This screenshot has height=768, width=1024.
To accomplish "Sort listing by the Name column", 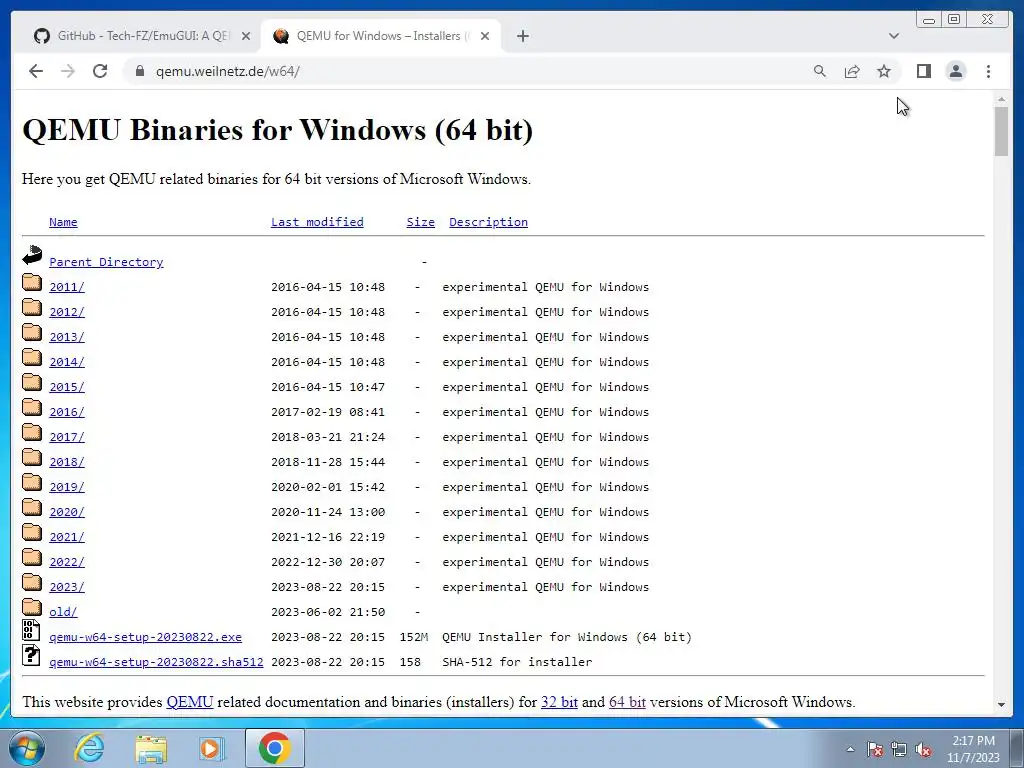I will [63, 222].
